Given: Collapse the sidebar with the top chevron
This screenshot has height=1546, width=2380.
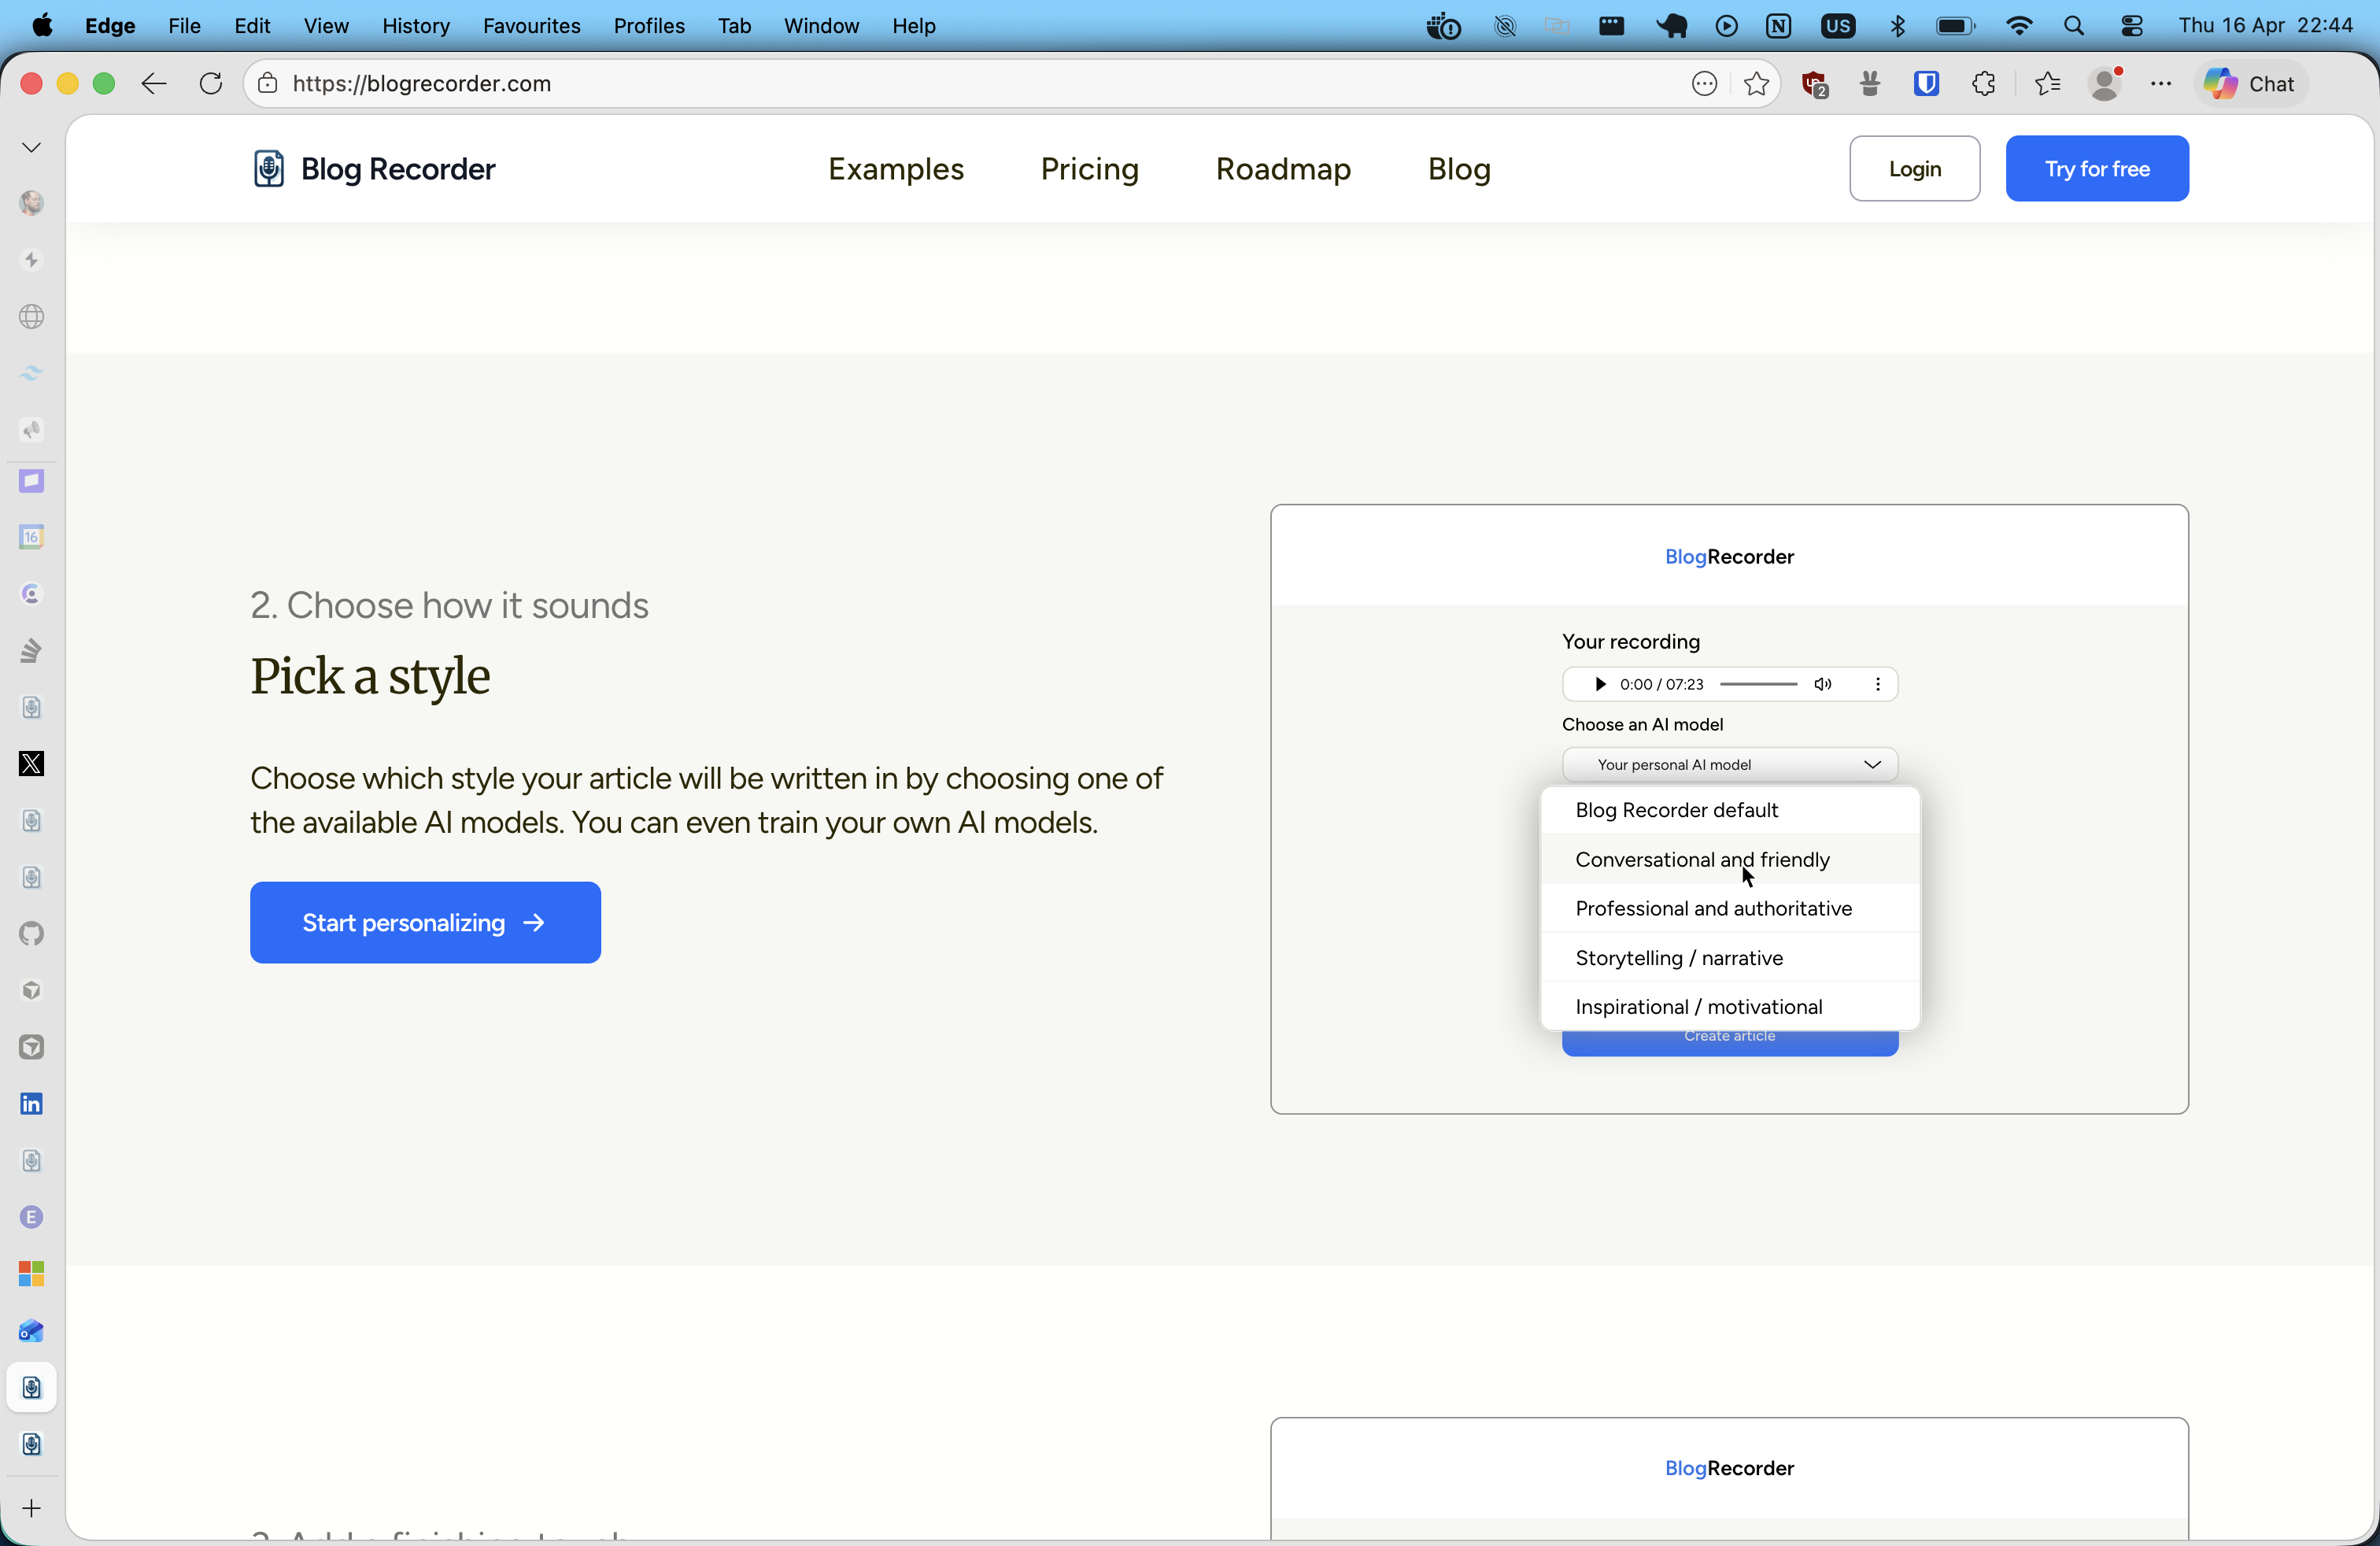Looking at the screenshot, I should coord(31,146).
